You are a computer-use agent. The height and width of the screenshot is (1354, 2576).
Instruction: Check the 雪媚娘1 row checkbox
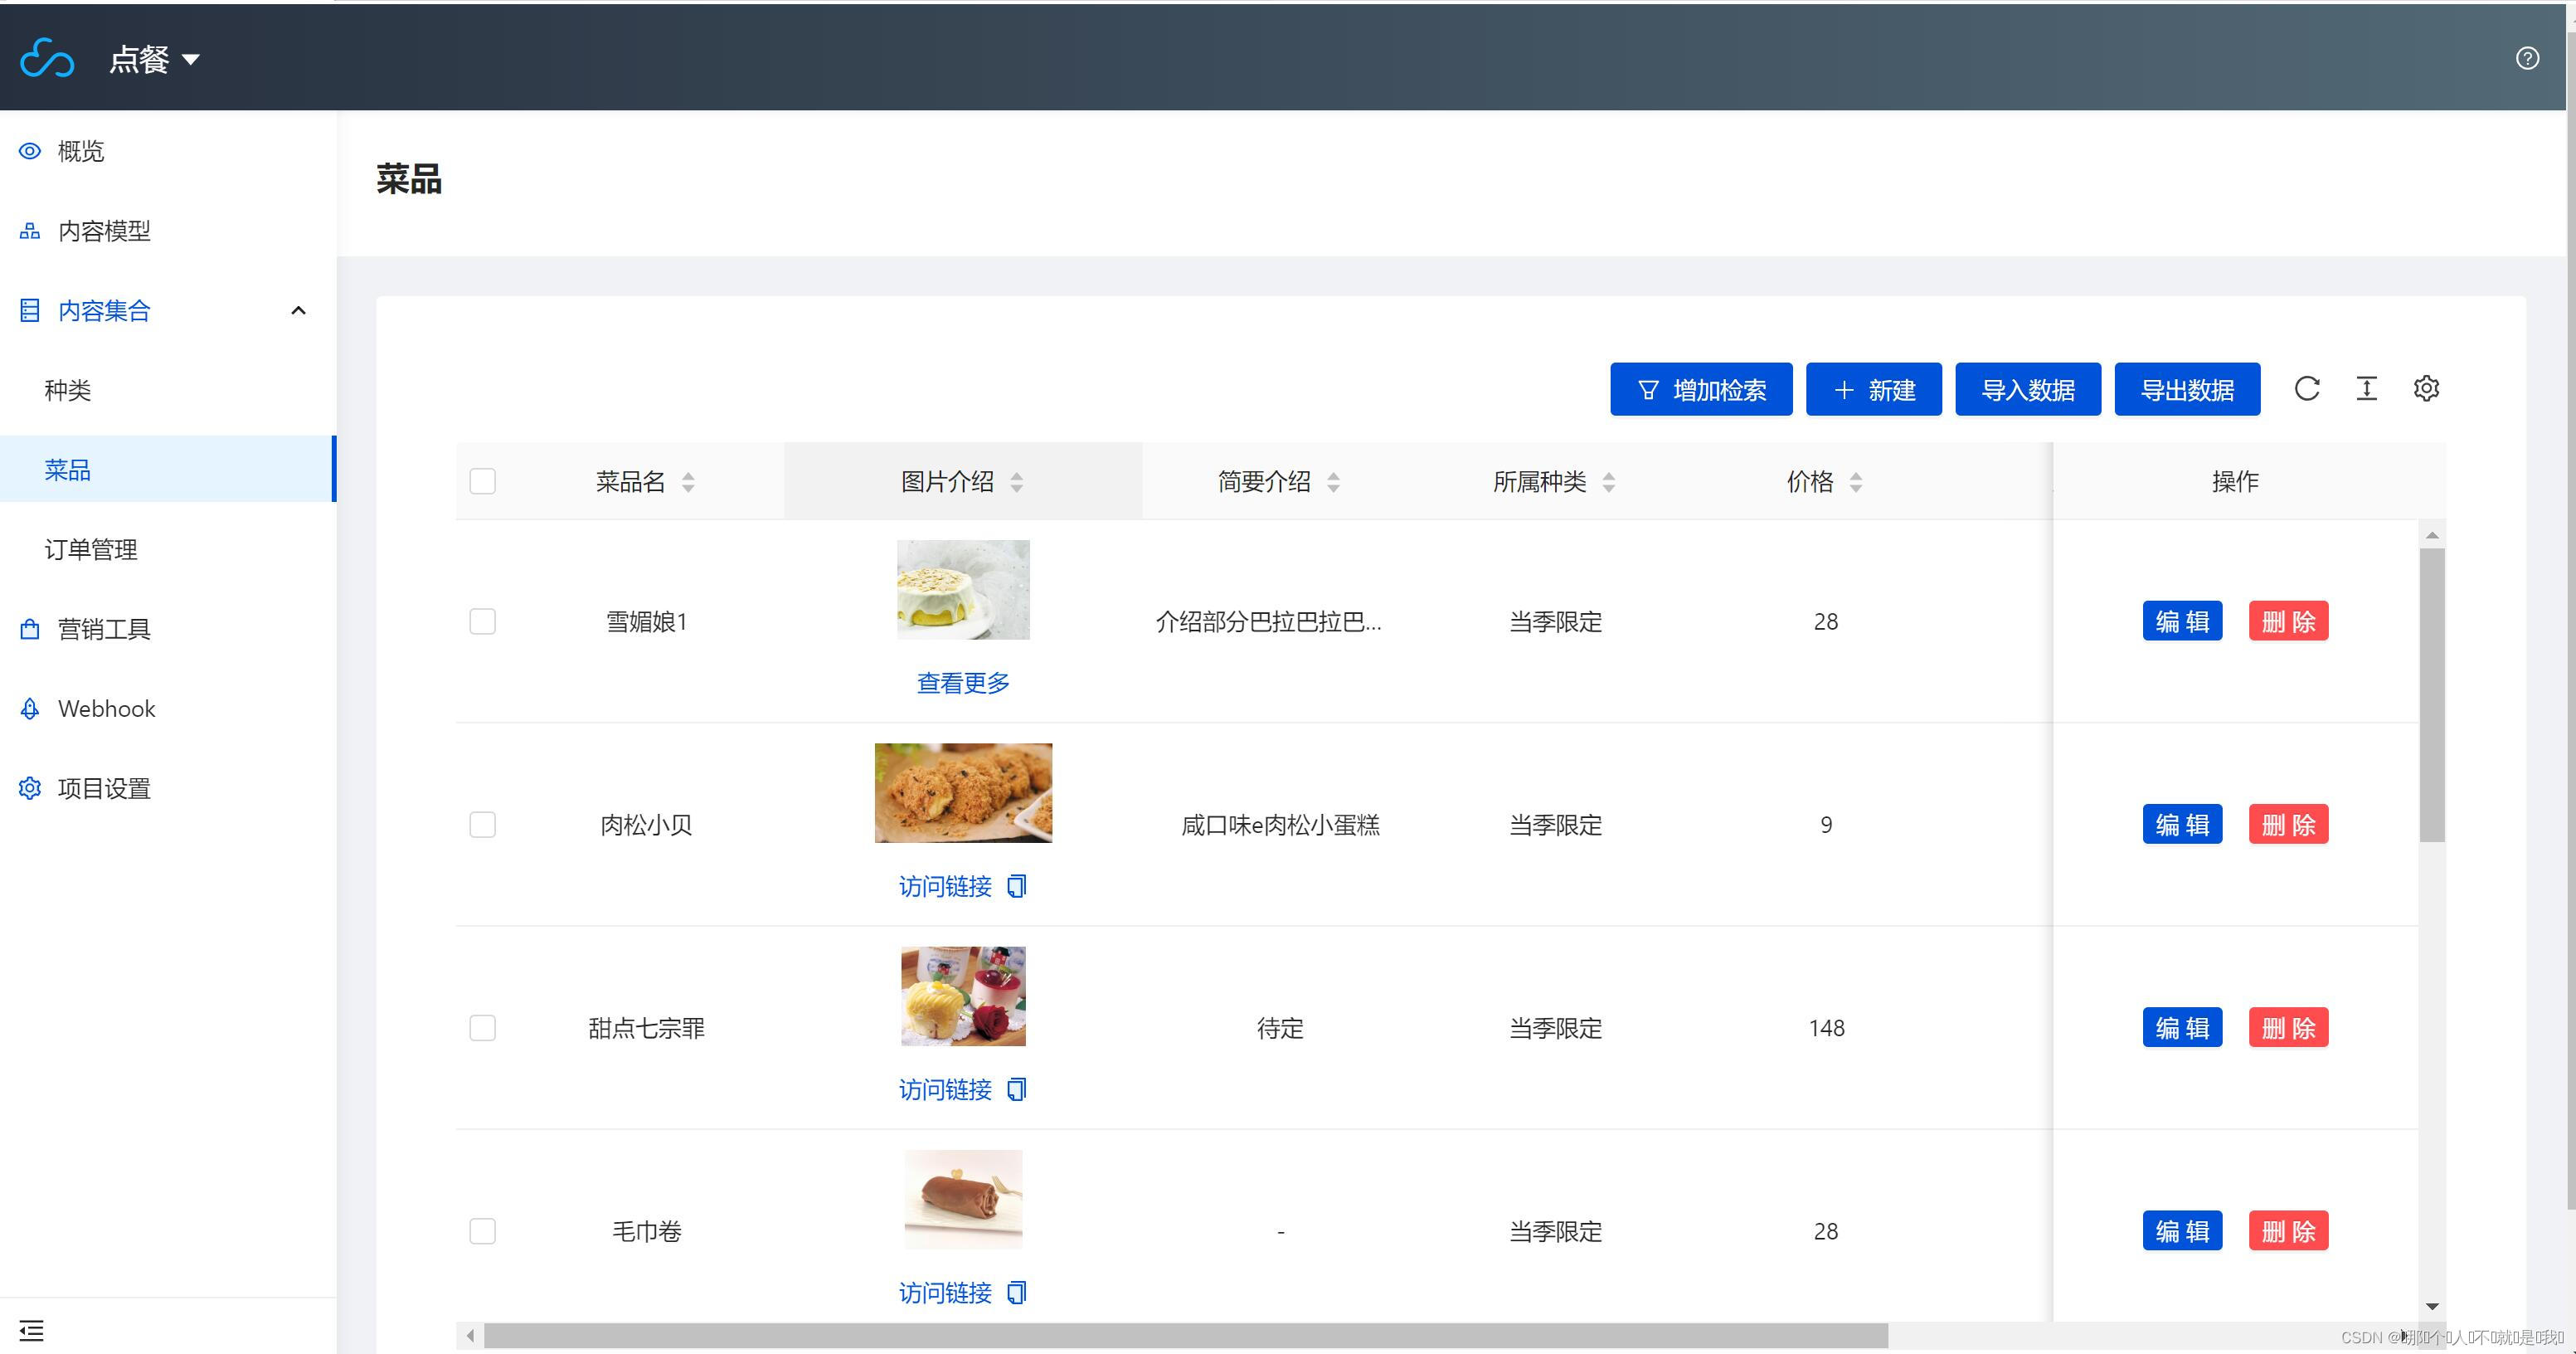[x=483, y=621]
